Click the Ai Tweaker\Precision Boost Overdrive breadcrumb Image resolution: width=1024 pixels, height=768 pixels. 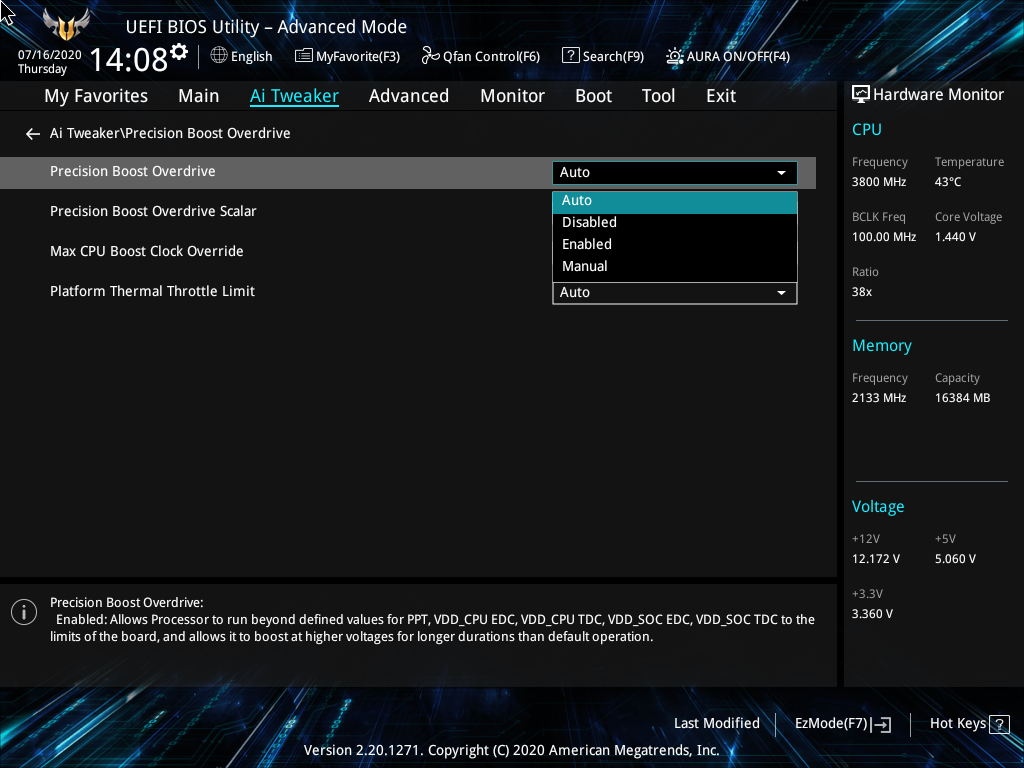pos(170,133)
